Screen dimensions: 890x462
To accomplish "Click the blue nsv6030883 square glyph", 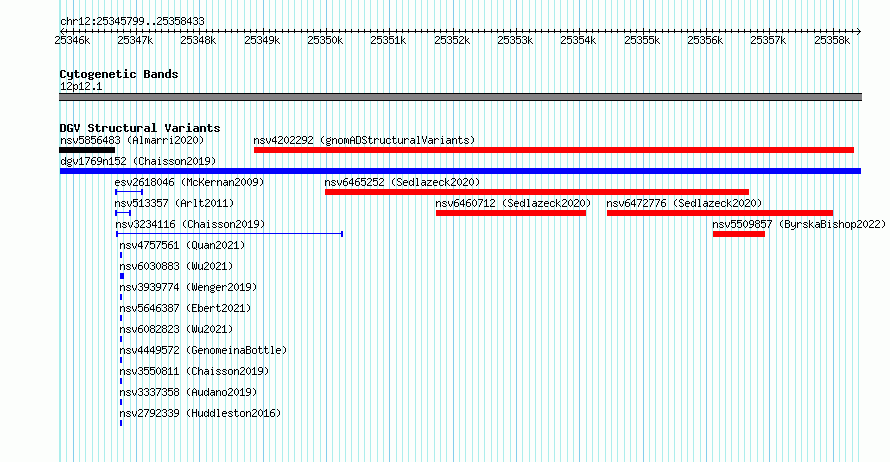I will click(x=122, y=276).
